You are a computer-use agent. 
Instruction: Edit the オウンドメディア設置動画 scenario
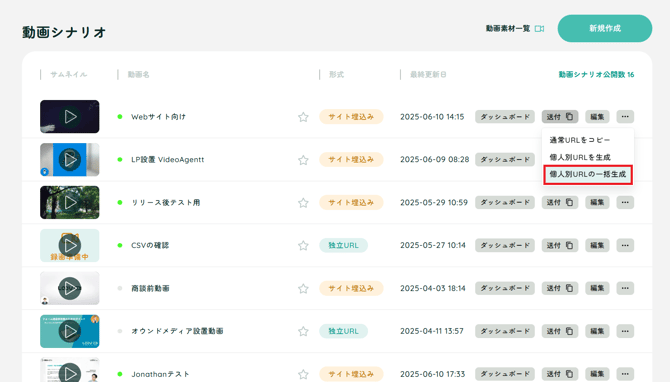pyautogui.click(x=597, y=331)
